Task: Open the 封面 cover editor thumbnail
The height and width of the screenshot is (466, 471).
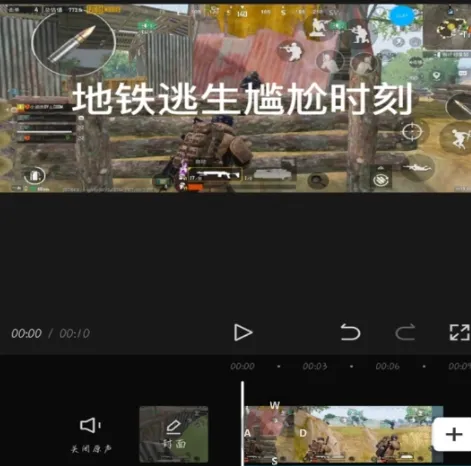Action: click(x=174, y=434)
